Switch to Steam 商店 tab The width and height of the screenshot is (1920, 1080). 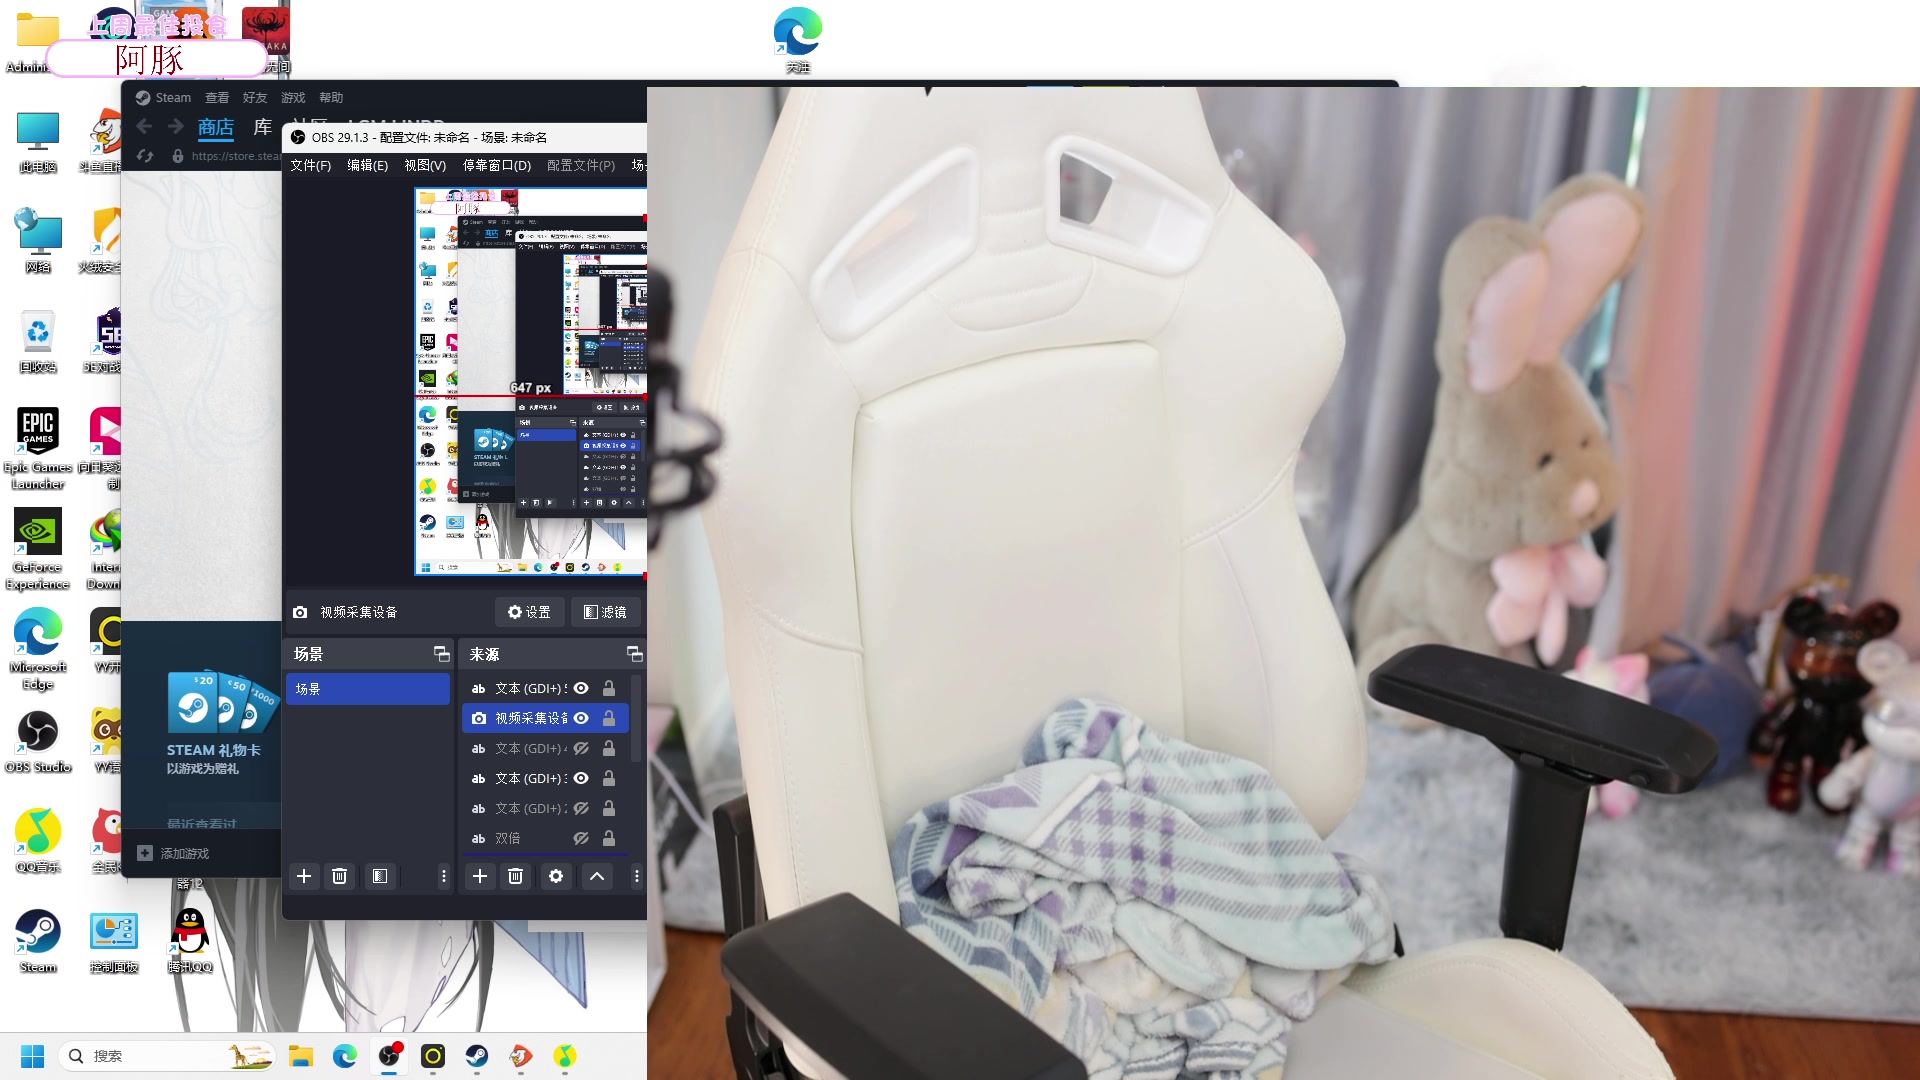(216, 127)
